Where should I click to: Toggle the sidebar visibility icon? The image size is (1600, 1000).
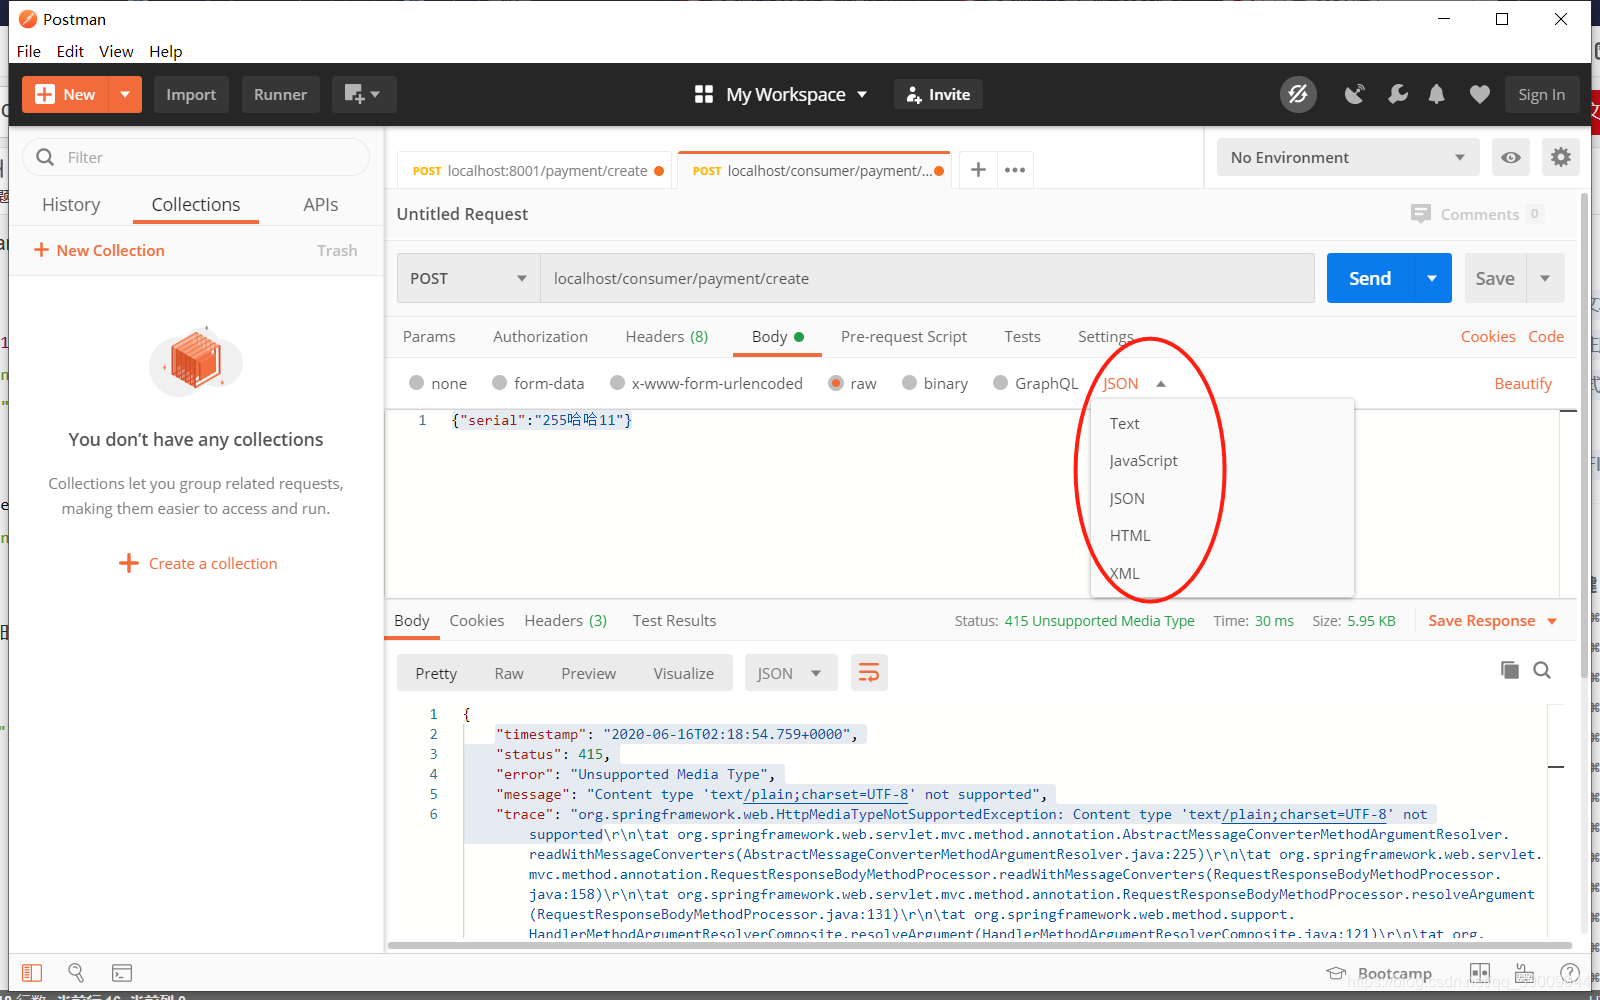point(32,972)
